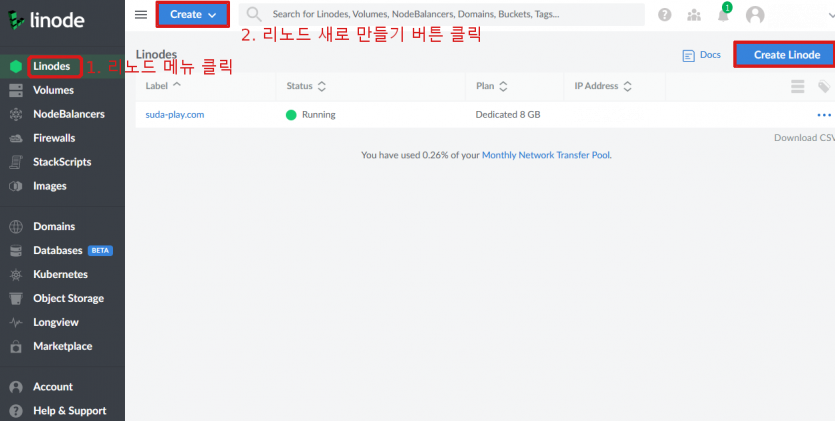
Task: Click the green Running status indicator
Action: point(291,115)
